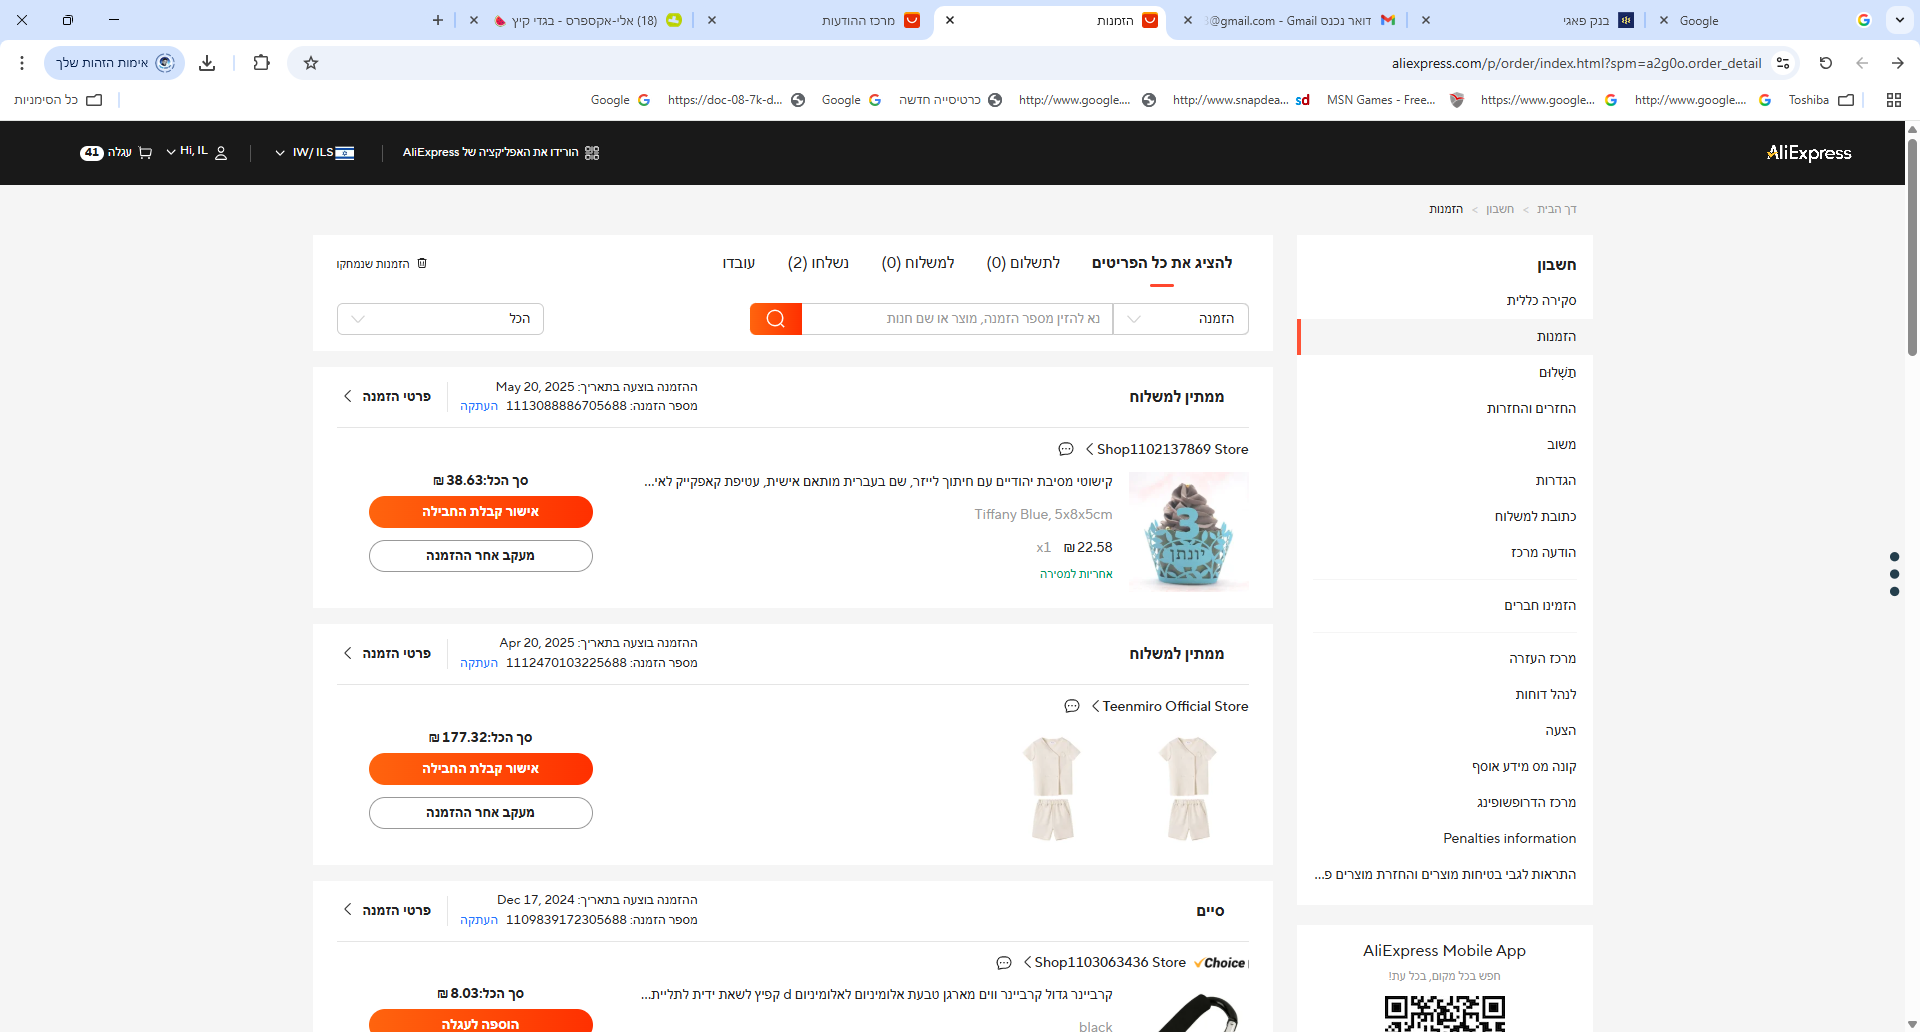
Task: Click the browser address bar URL
Action: point(1576,63)
